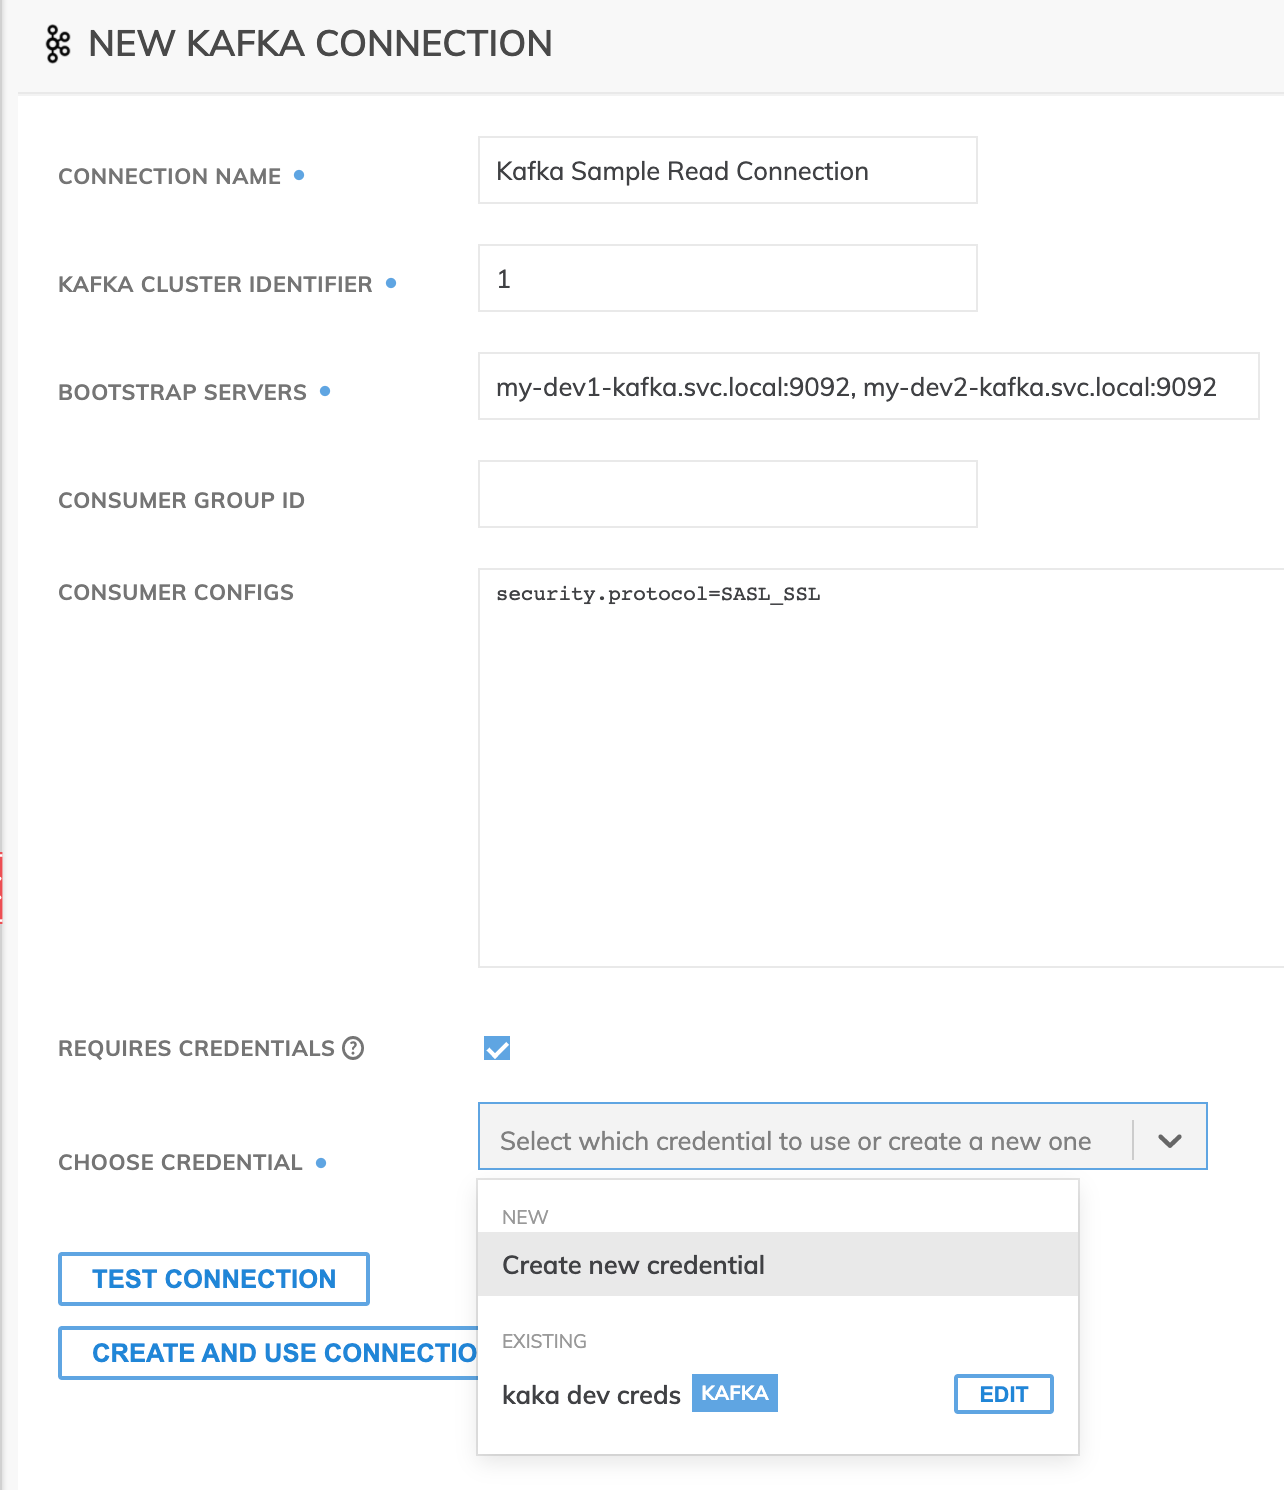The image size is (1284, 1490).
Task: Focus the Bootstrap Servers field
Action: coord(869,386)
